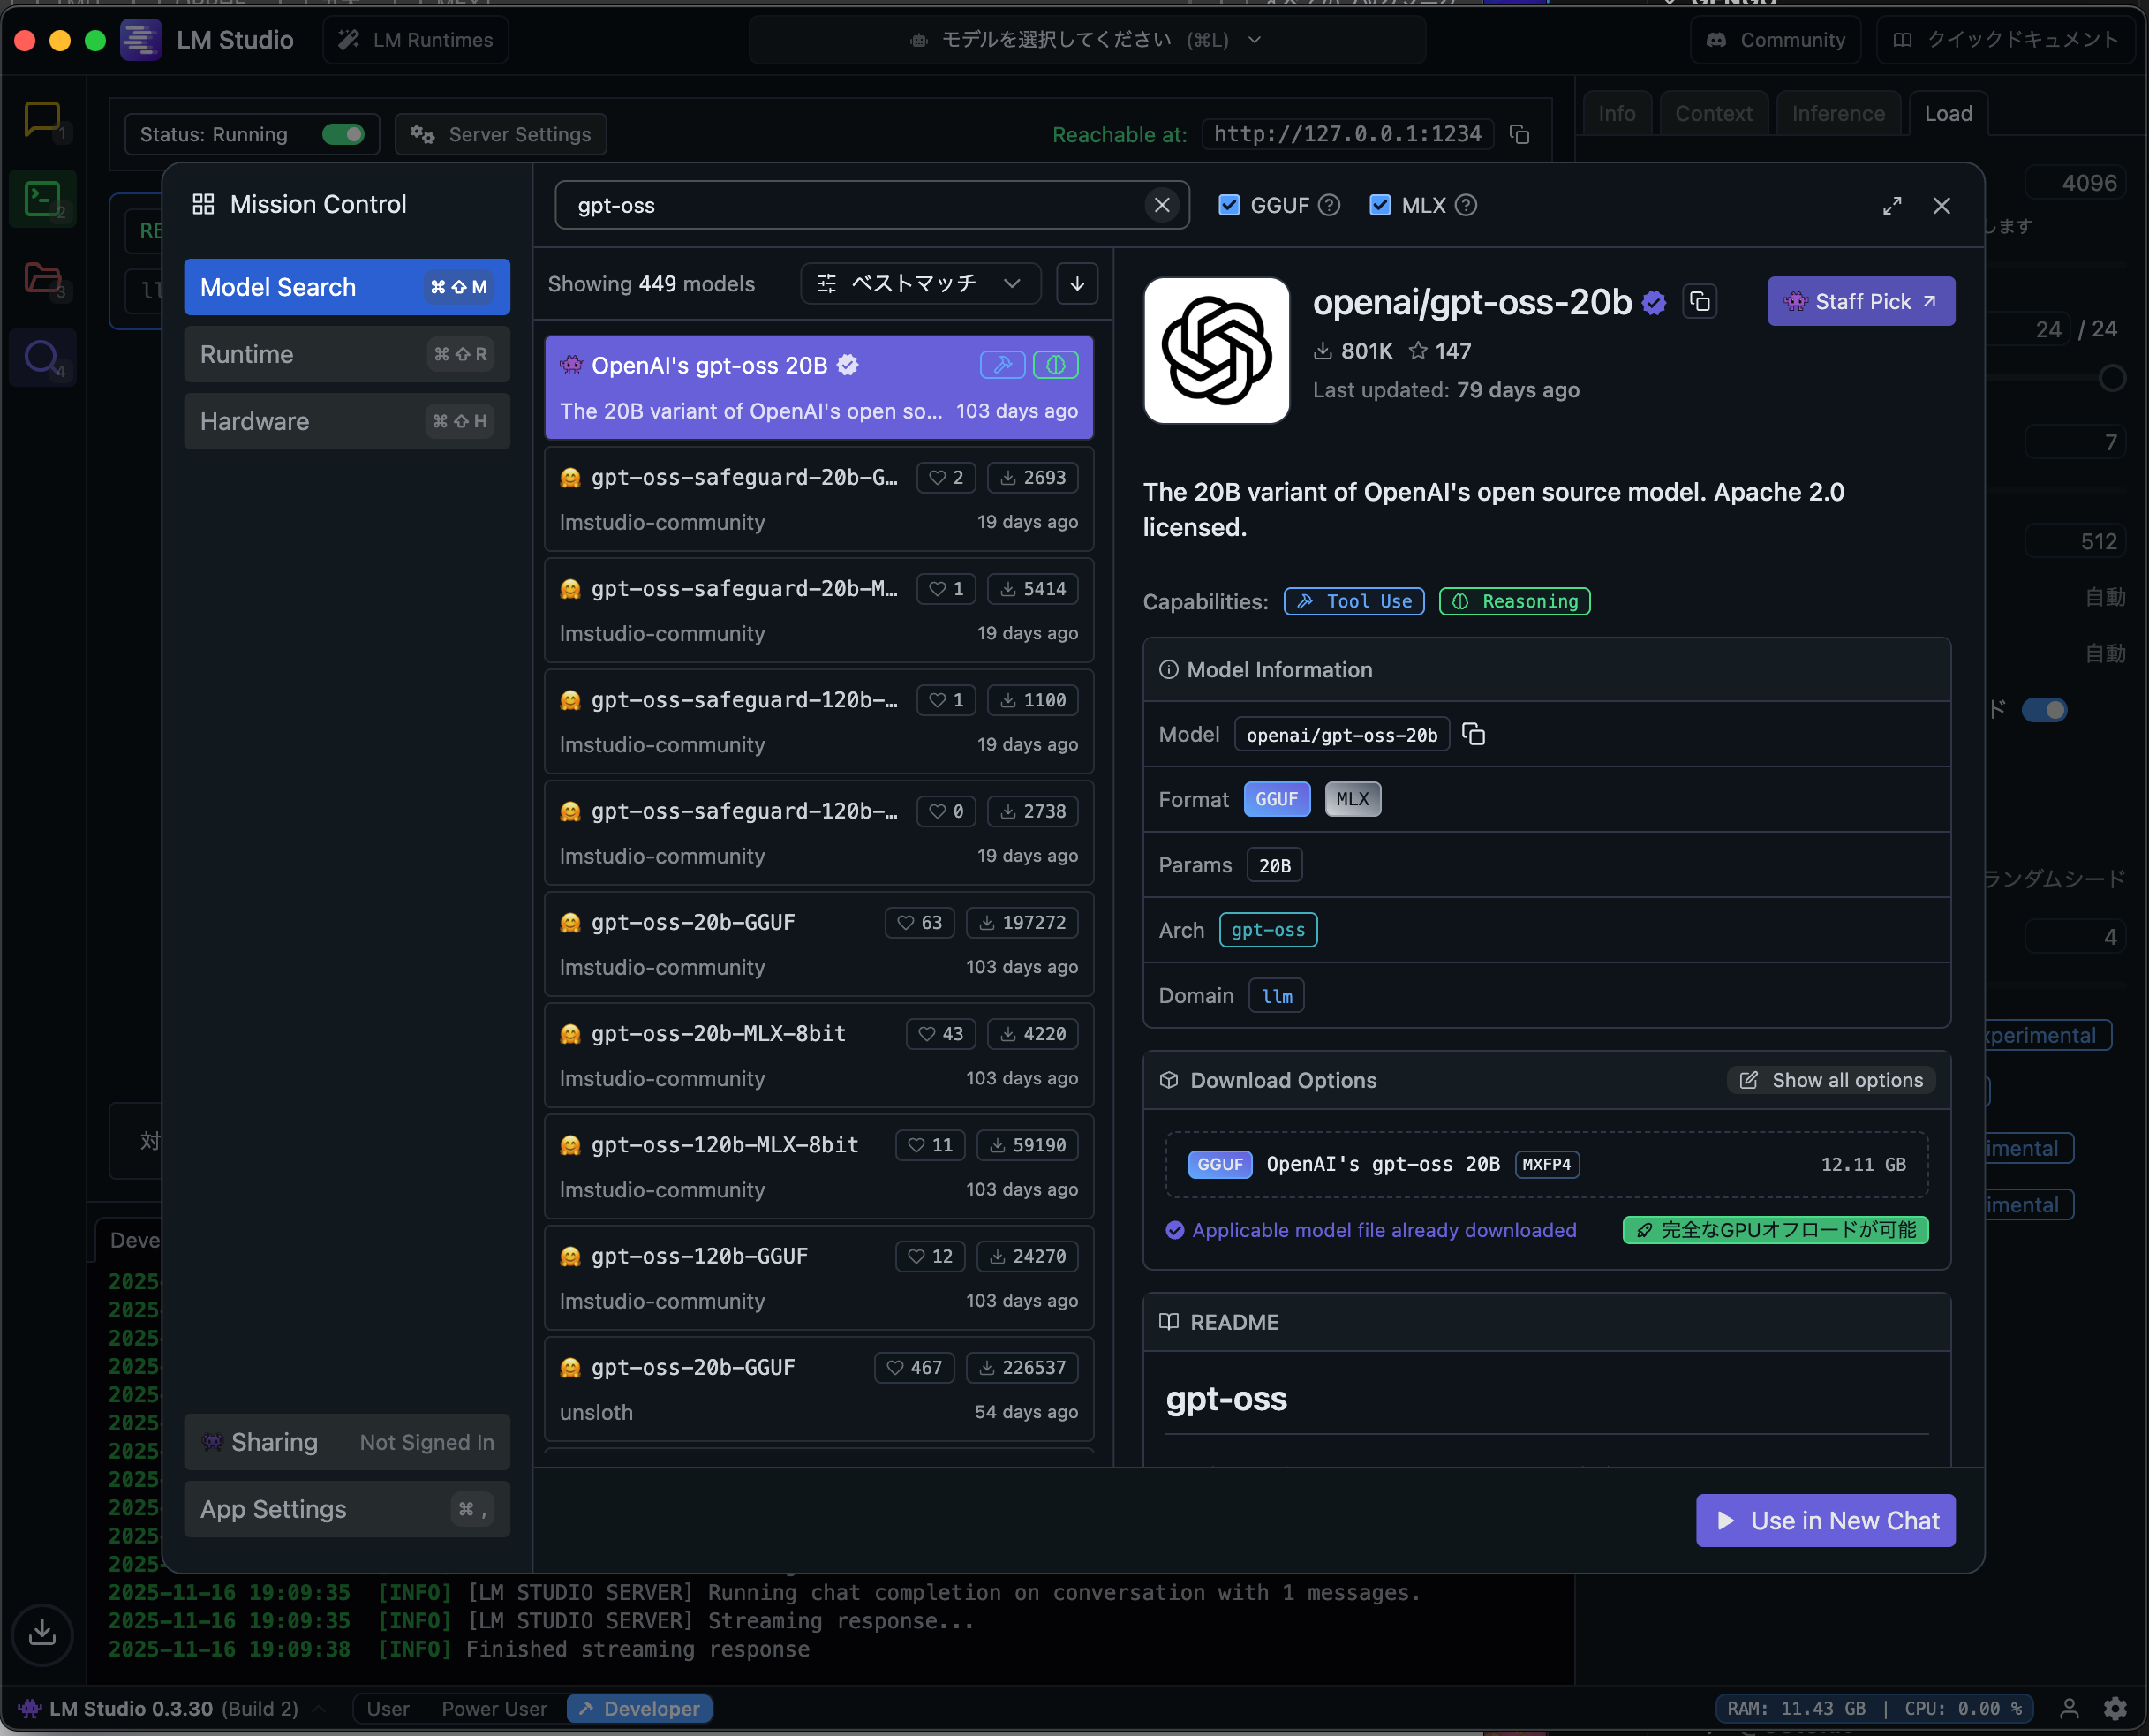
Task: Click Show all options for downloads
Action: (1832, 1080)
